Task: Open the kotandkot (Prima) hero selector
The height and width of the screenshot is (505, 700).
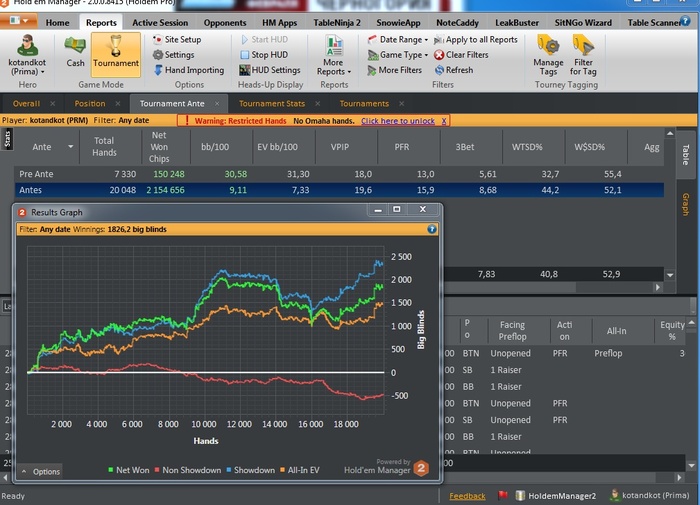Action: click(27, 55)
